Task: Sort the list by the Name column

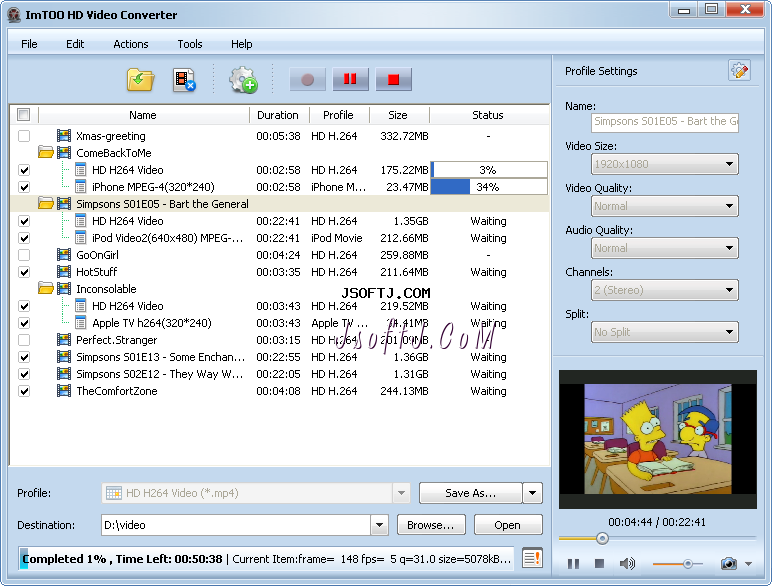Action: [143, 115]
